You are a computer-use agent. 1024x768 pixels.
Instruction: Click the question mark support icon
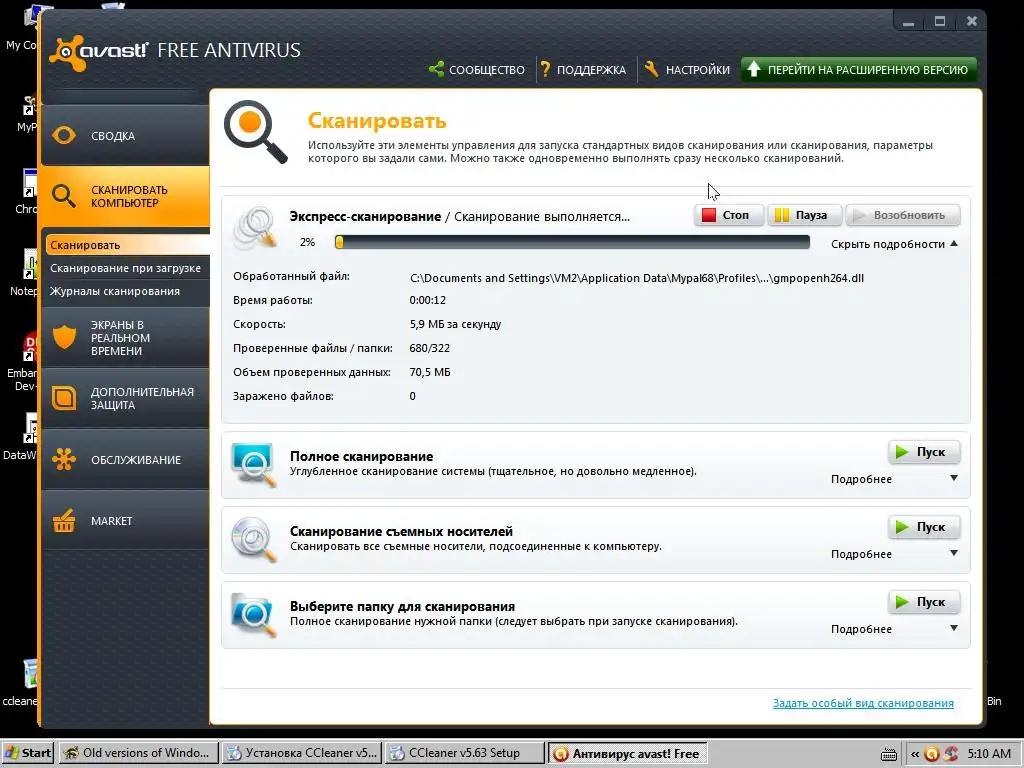click(545, 69)
